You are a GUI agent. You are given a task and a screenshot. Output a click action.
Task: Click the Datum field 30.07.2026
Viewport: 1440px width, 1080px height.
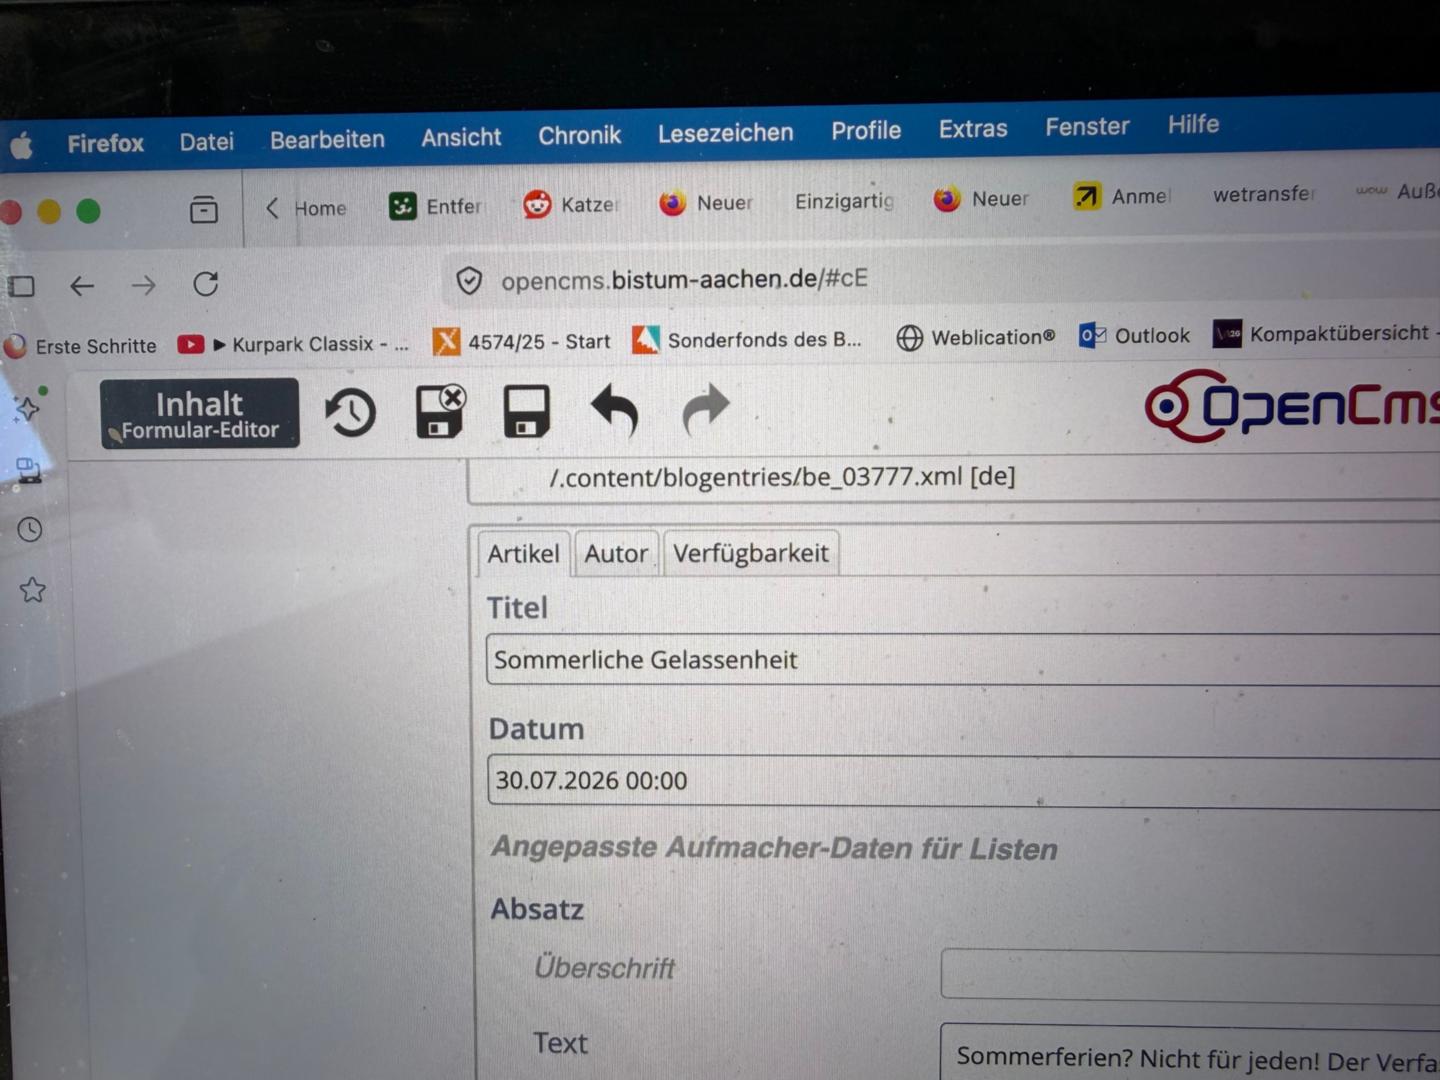pos(962,781)
